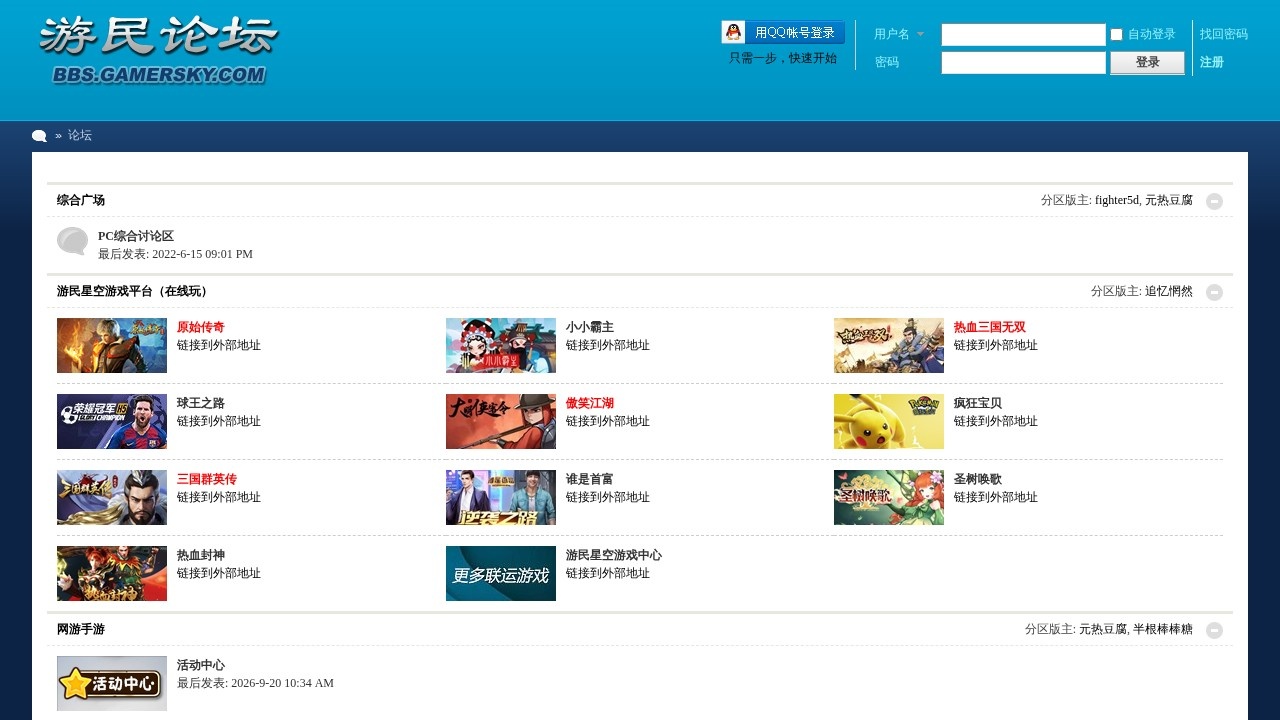
Task: Click the QQ account login button
Action: tap(783, 33)
